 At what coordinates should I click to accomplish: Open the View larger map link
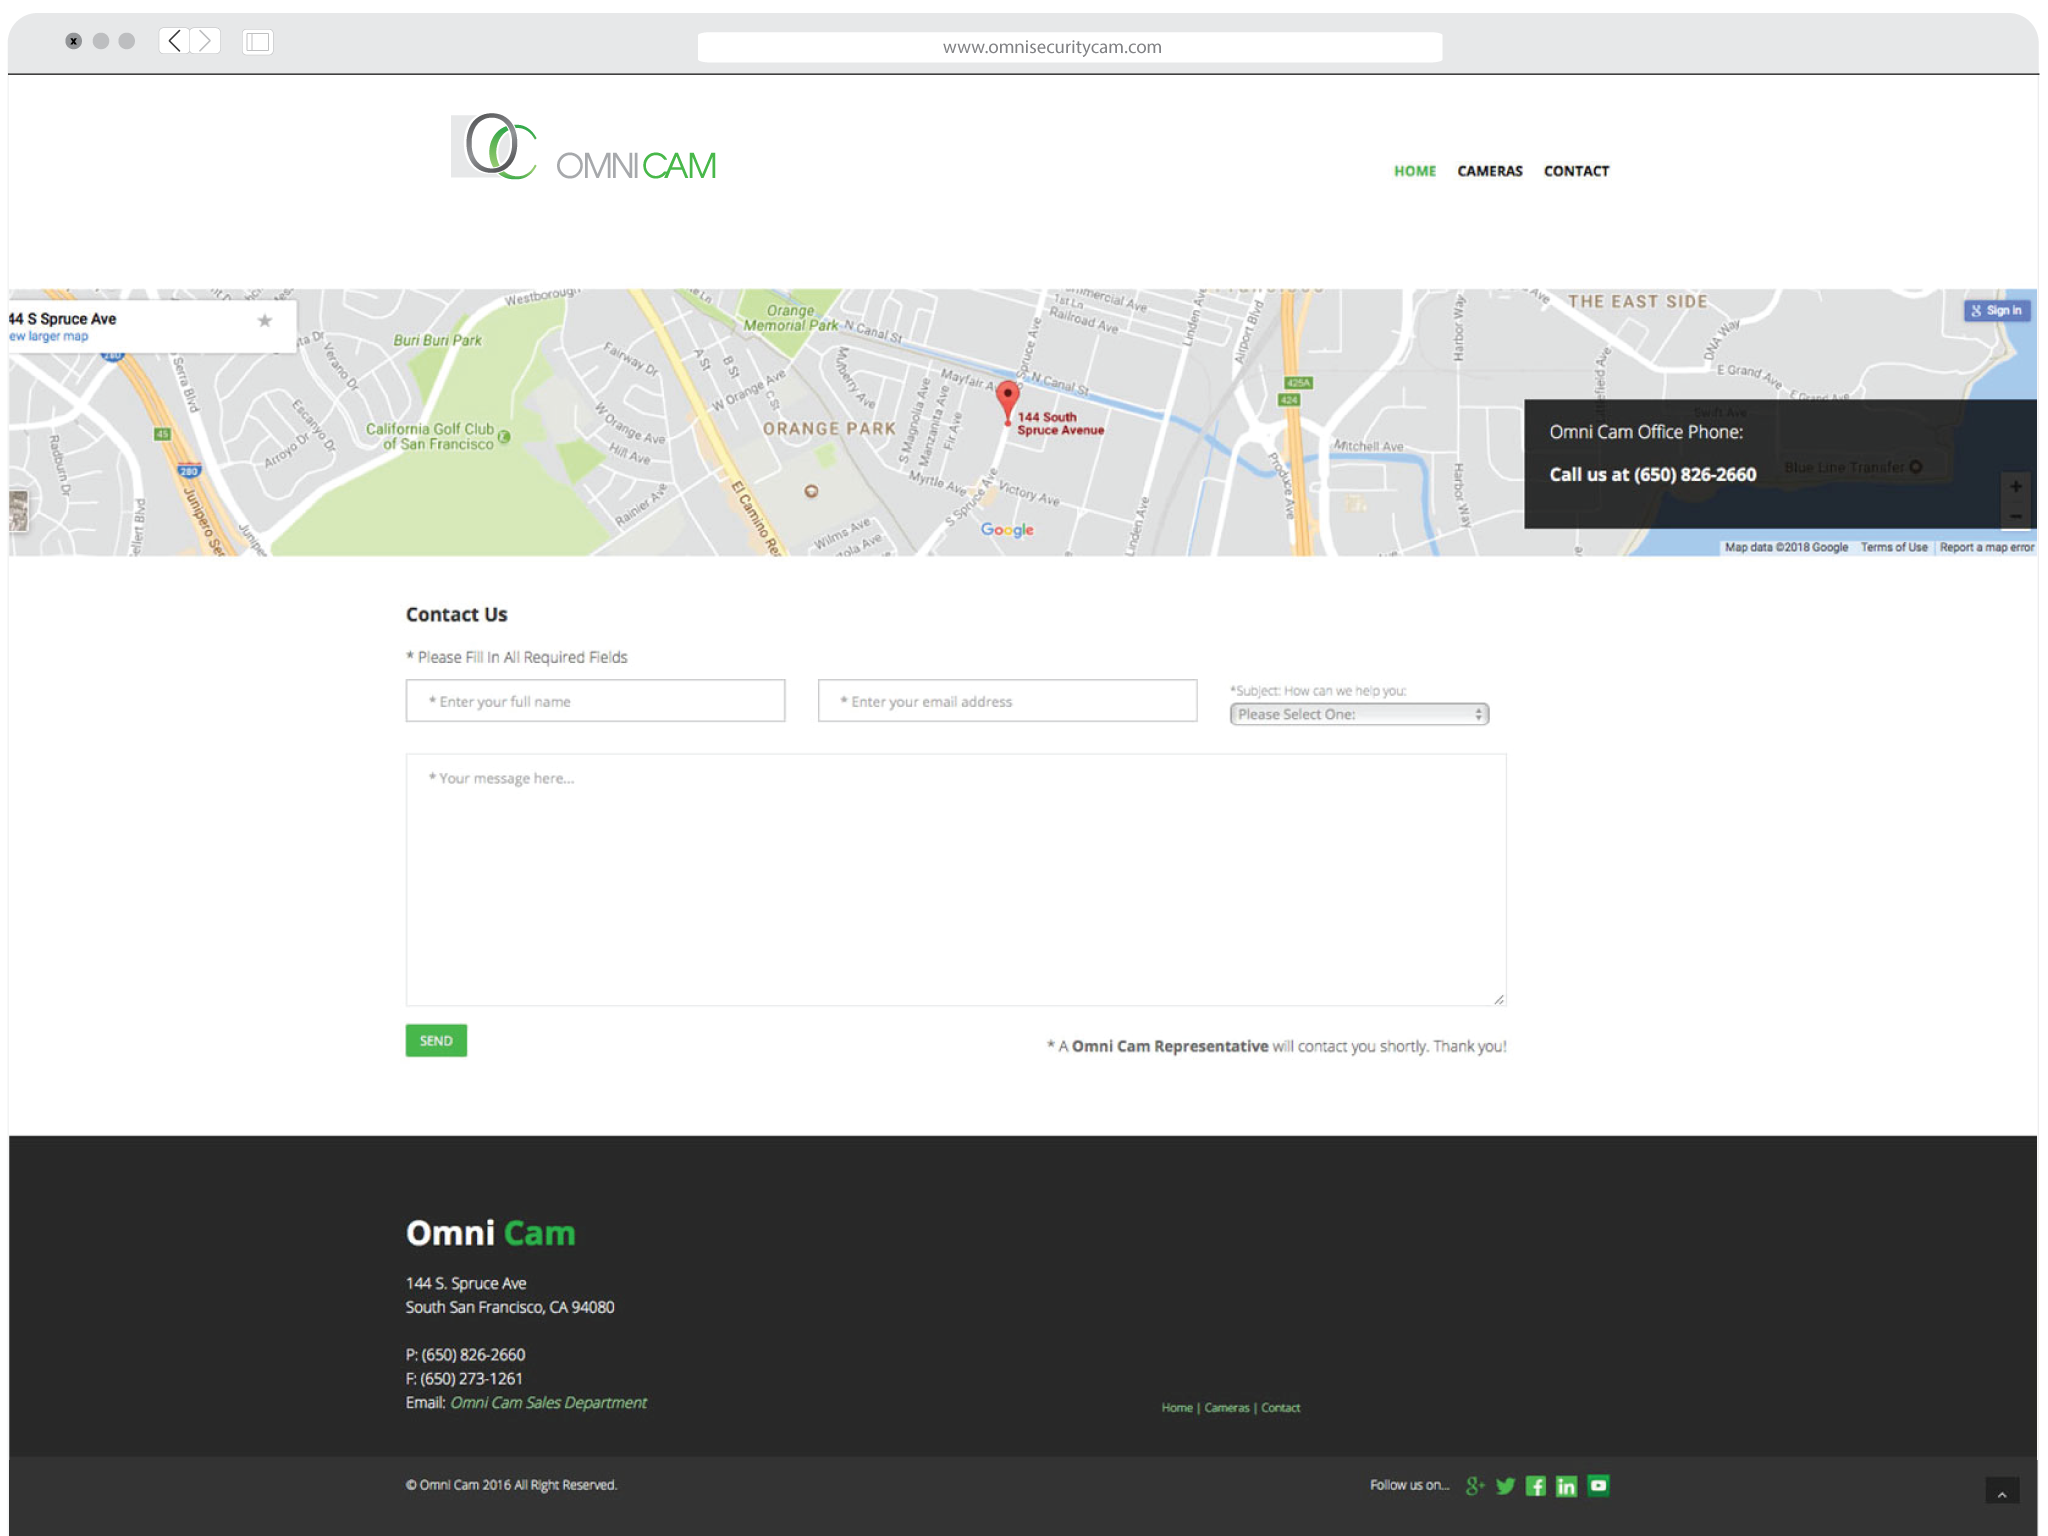click(x=49, y=336)
